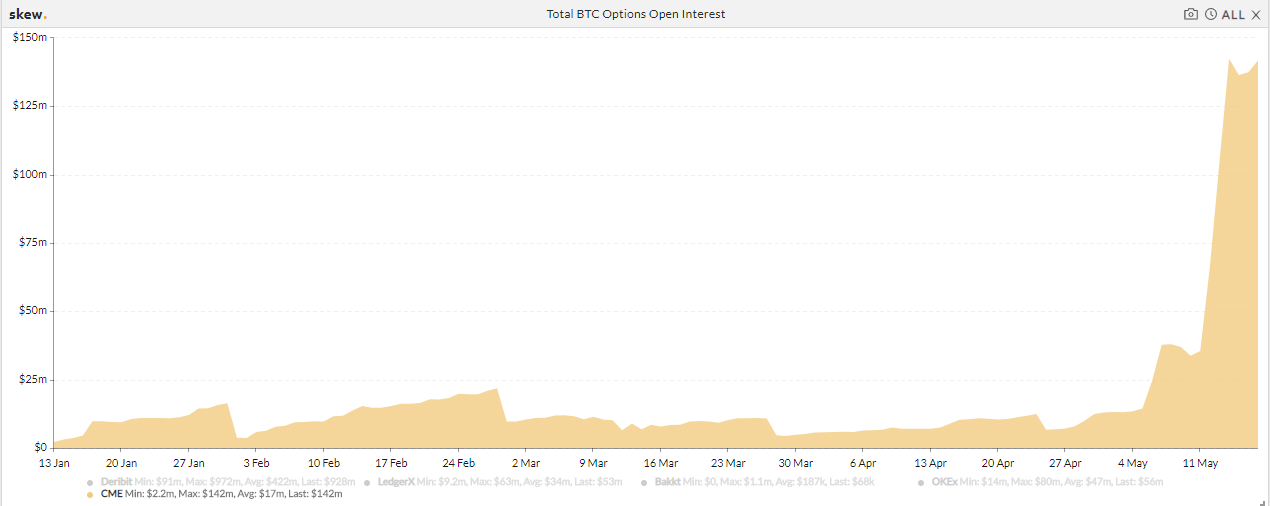This screenshot has height=506, width=1270.
Task: Click the grey OKEx legend dot
Action: pos(921,482)
